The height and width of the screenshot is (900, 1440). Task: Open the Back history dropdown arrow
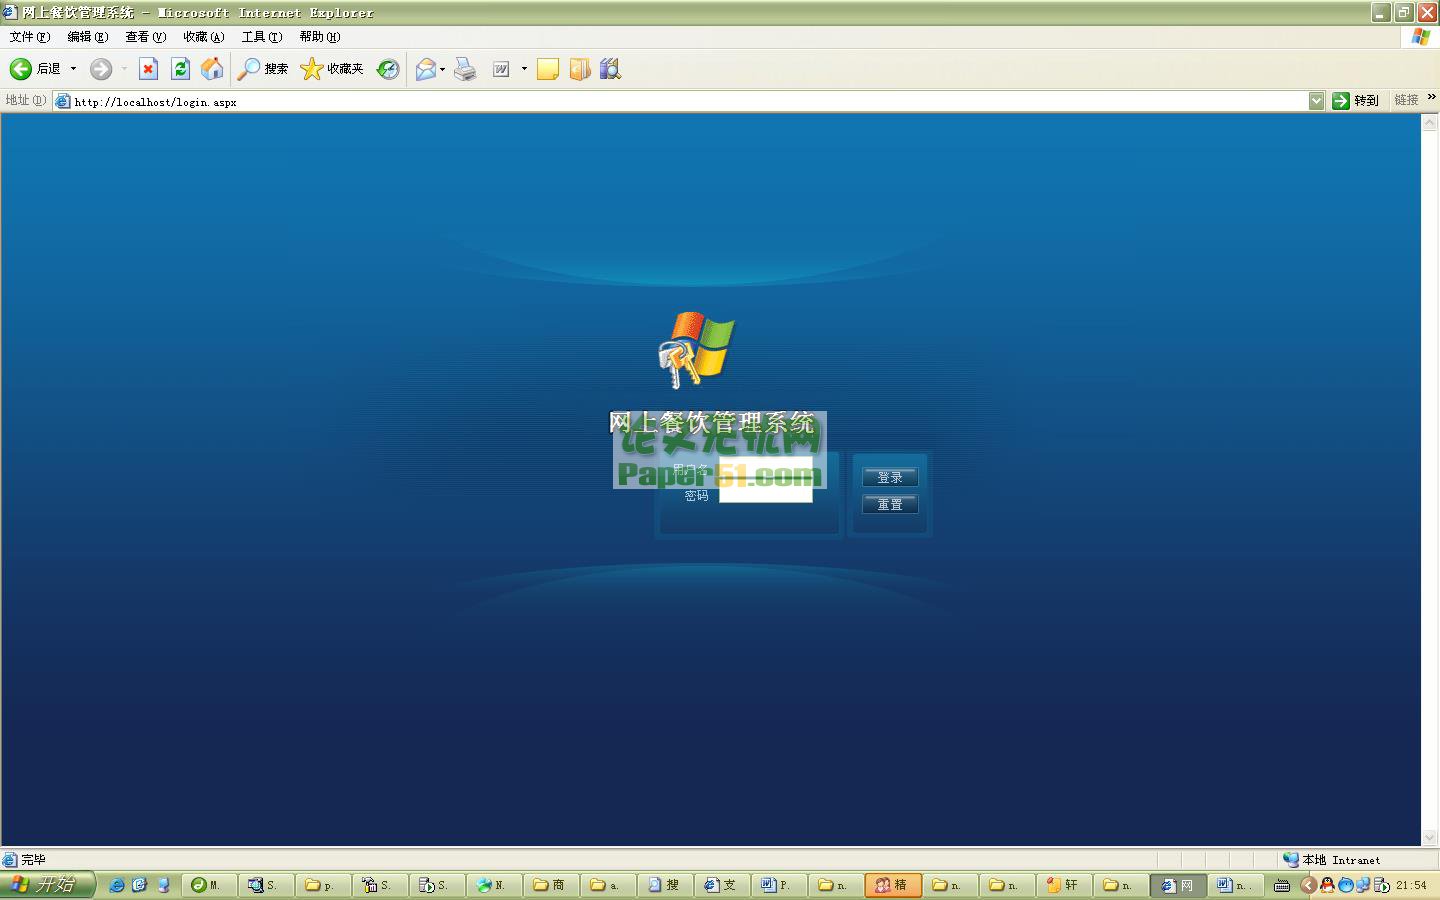pyautogui.click(x=73, y=68)
